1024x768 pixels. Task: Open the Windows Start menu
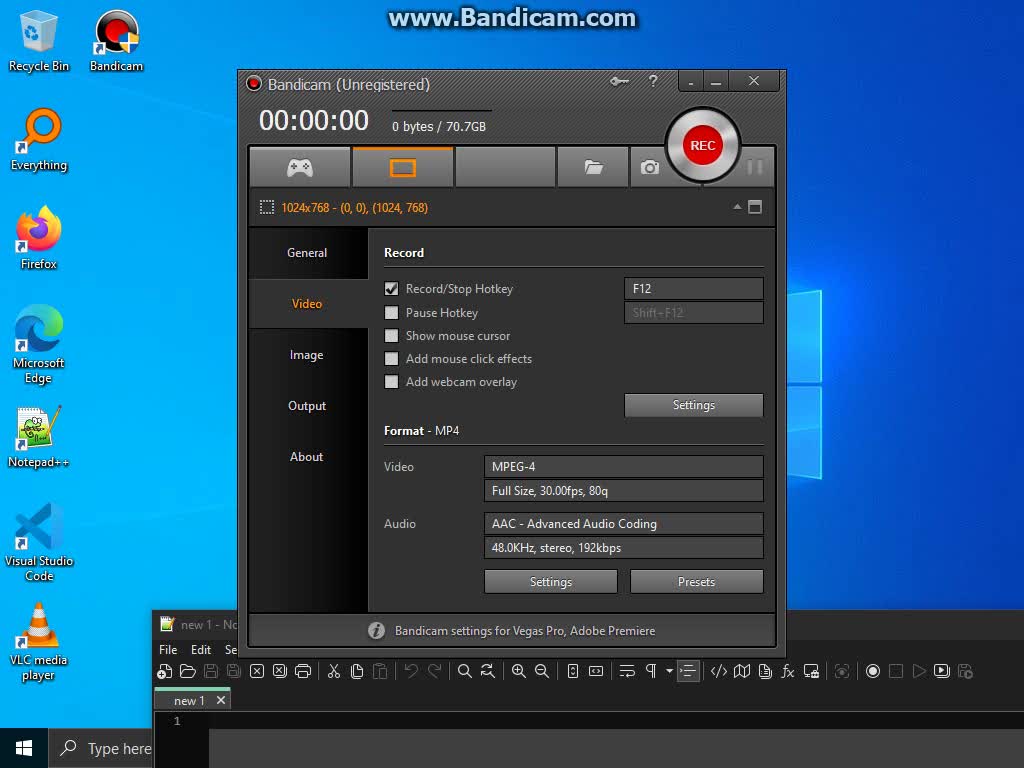coord(24,748)
